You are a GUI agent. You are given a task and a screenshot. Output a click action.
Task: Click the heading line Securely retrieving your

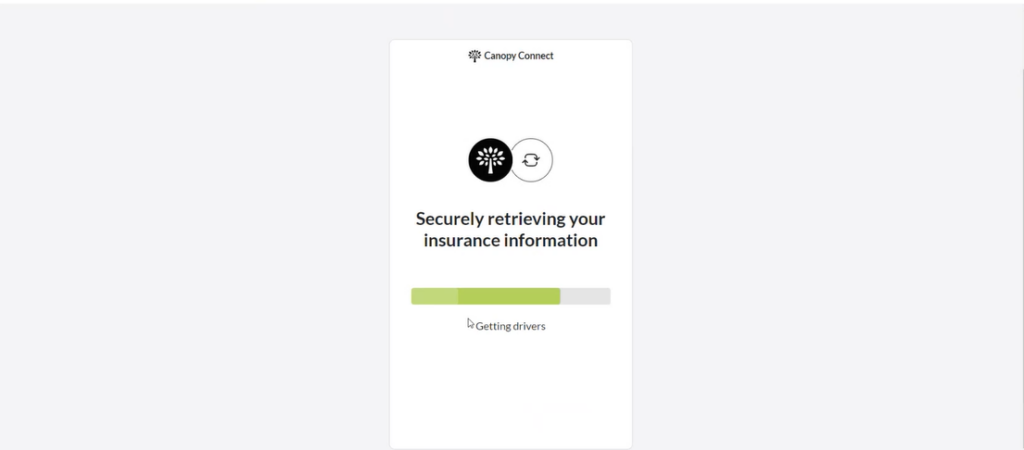tap(511, 218)
